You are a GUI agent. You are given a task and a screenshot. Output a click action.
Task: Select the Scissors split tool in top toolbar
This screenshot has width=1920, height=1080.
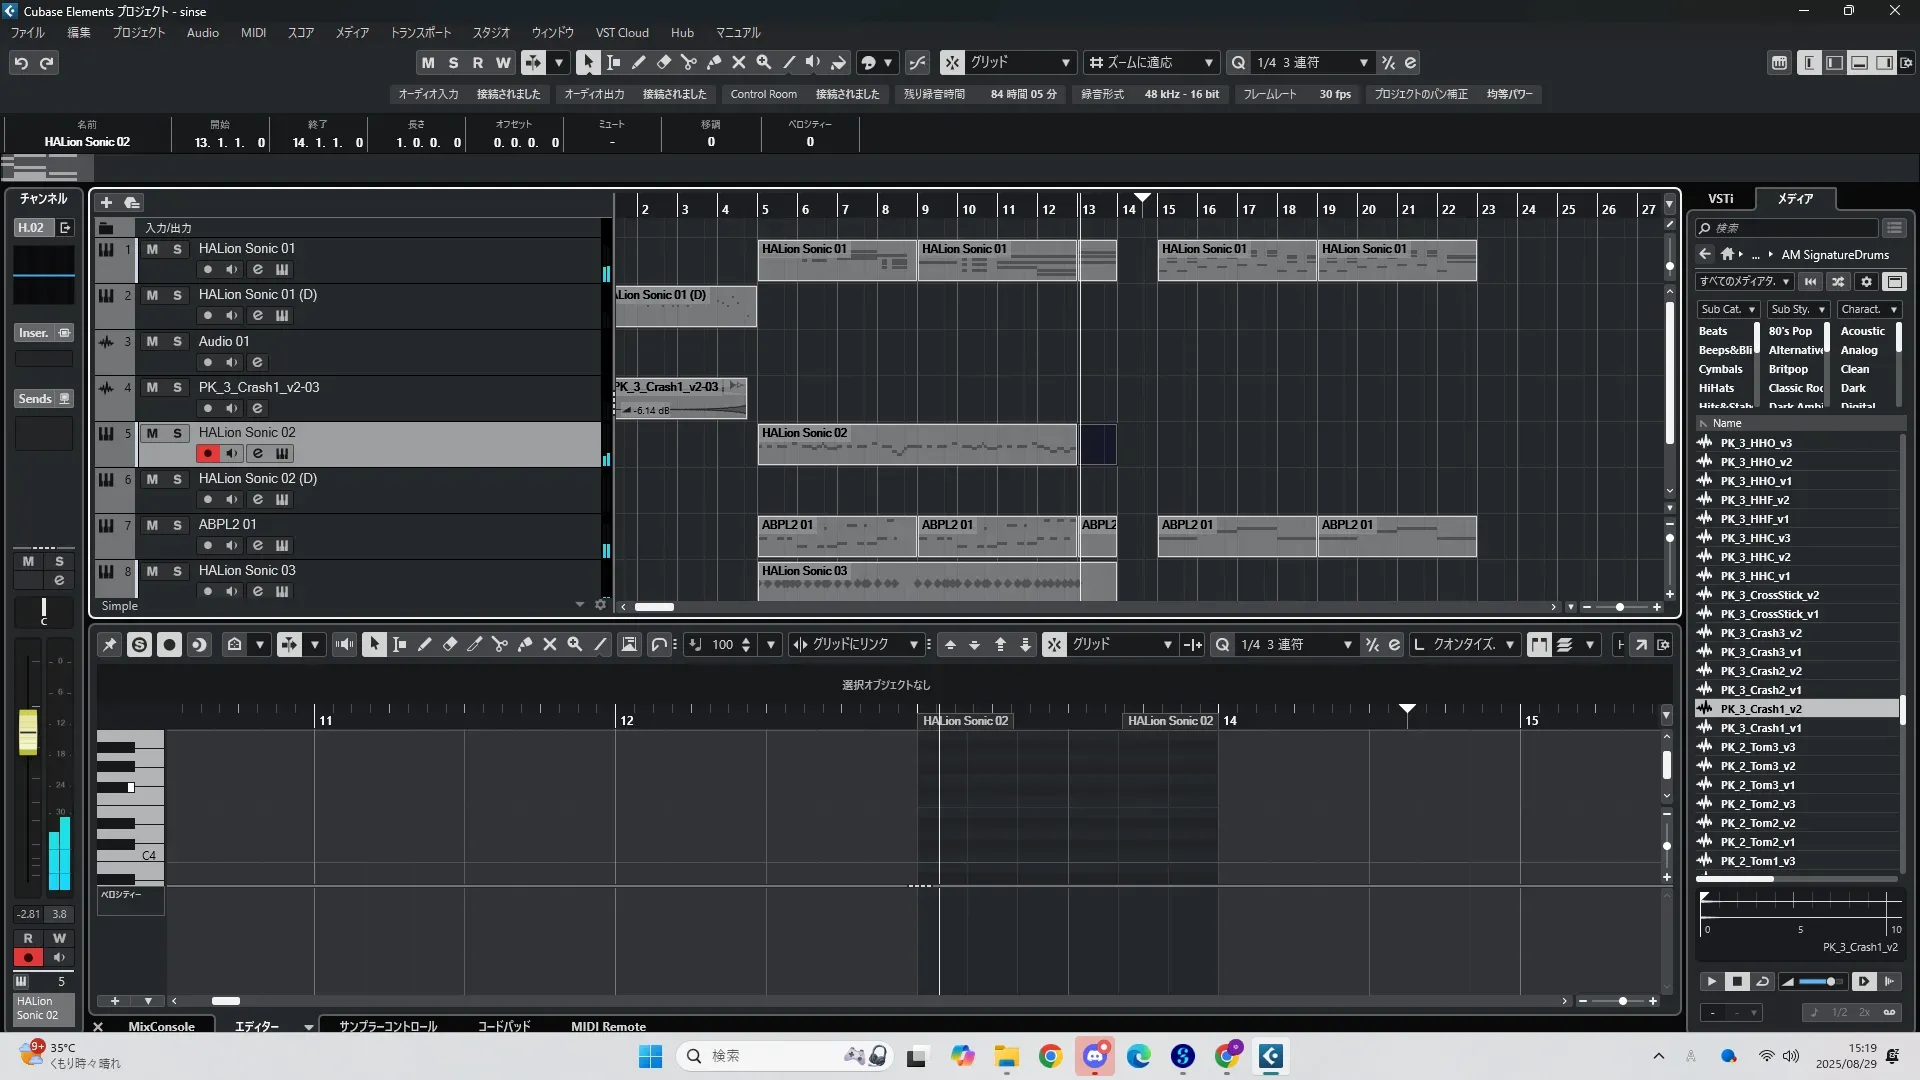coord(688,63)
